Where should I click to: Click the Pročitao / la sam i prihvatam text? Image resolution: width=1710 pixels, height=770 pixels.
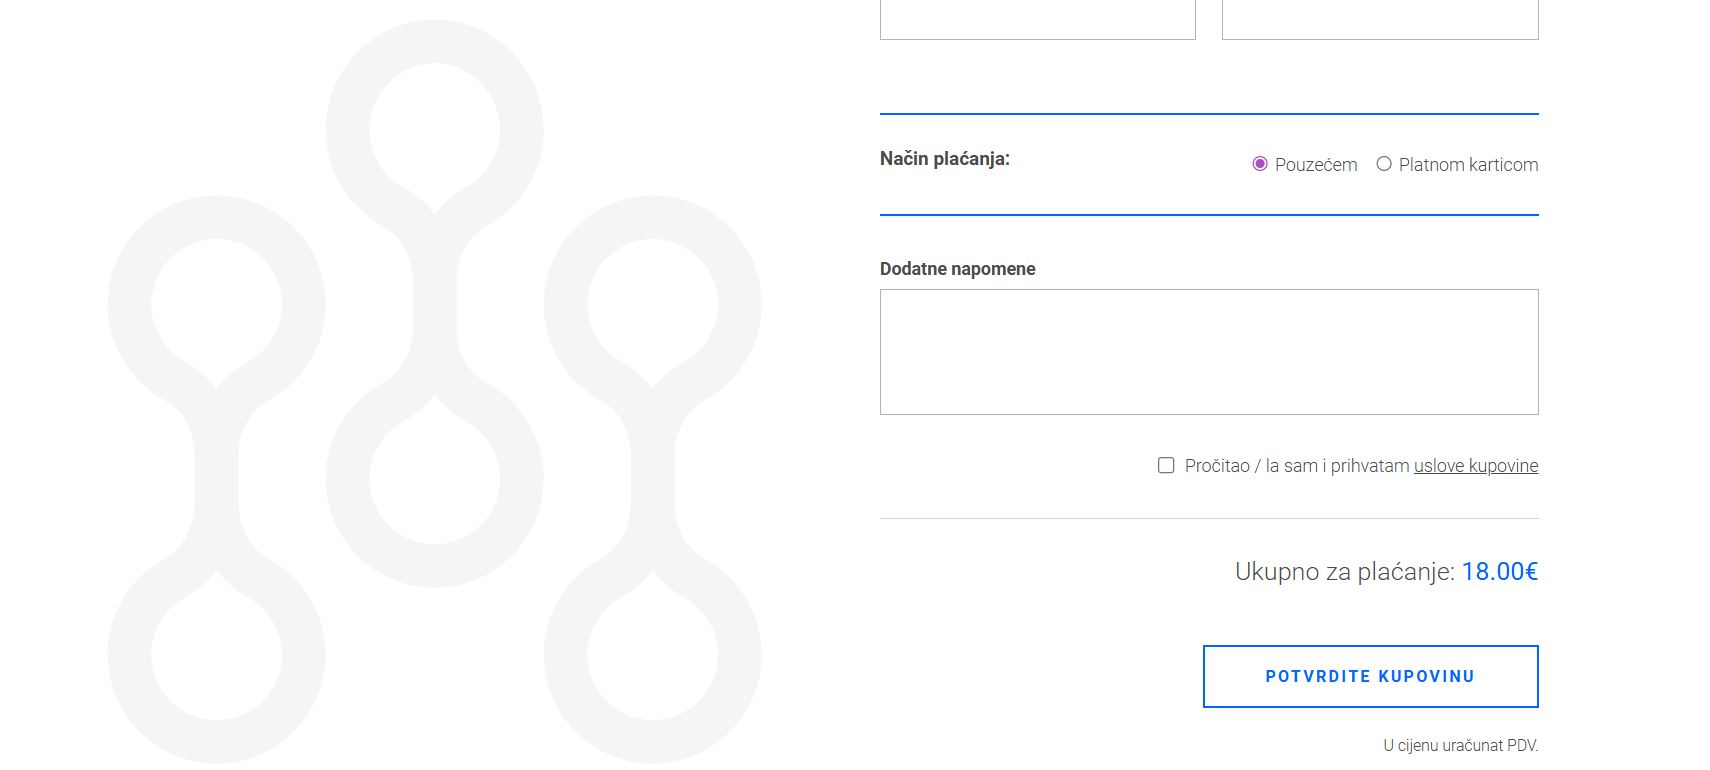(x=1297, y=466)
